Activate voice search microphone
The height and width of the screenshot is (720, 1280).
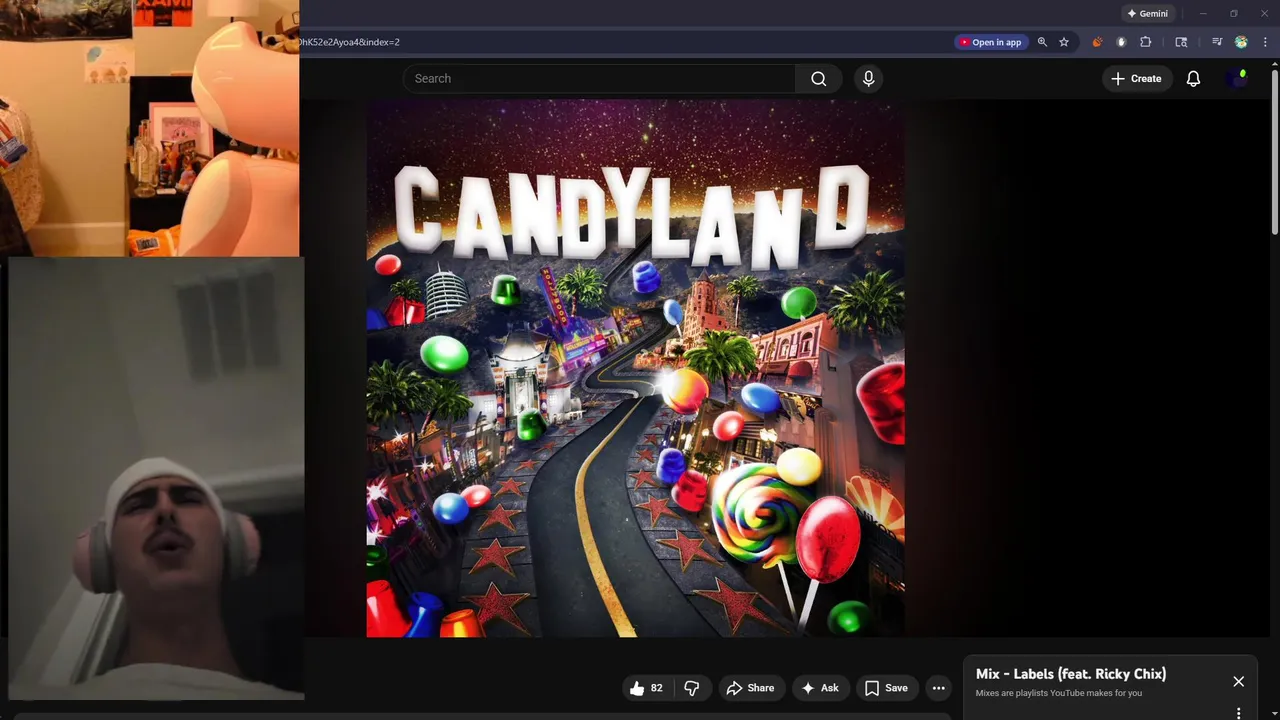(x=868, y=79)
